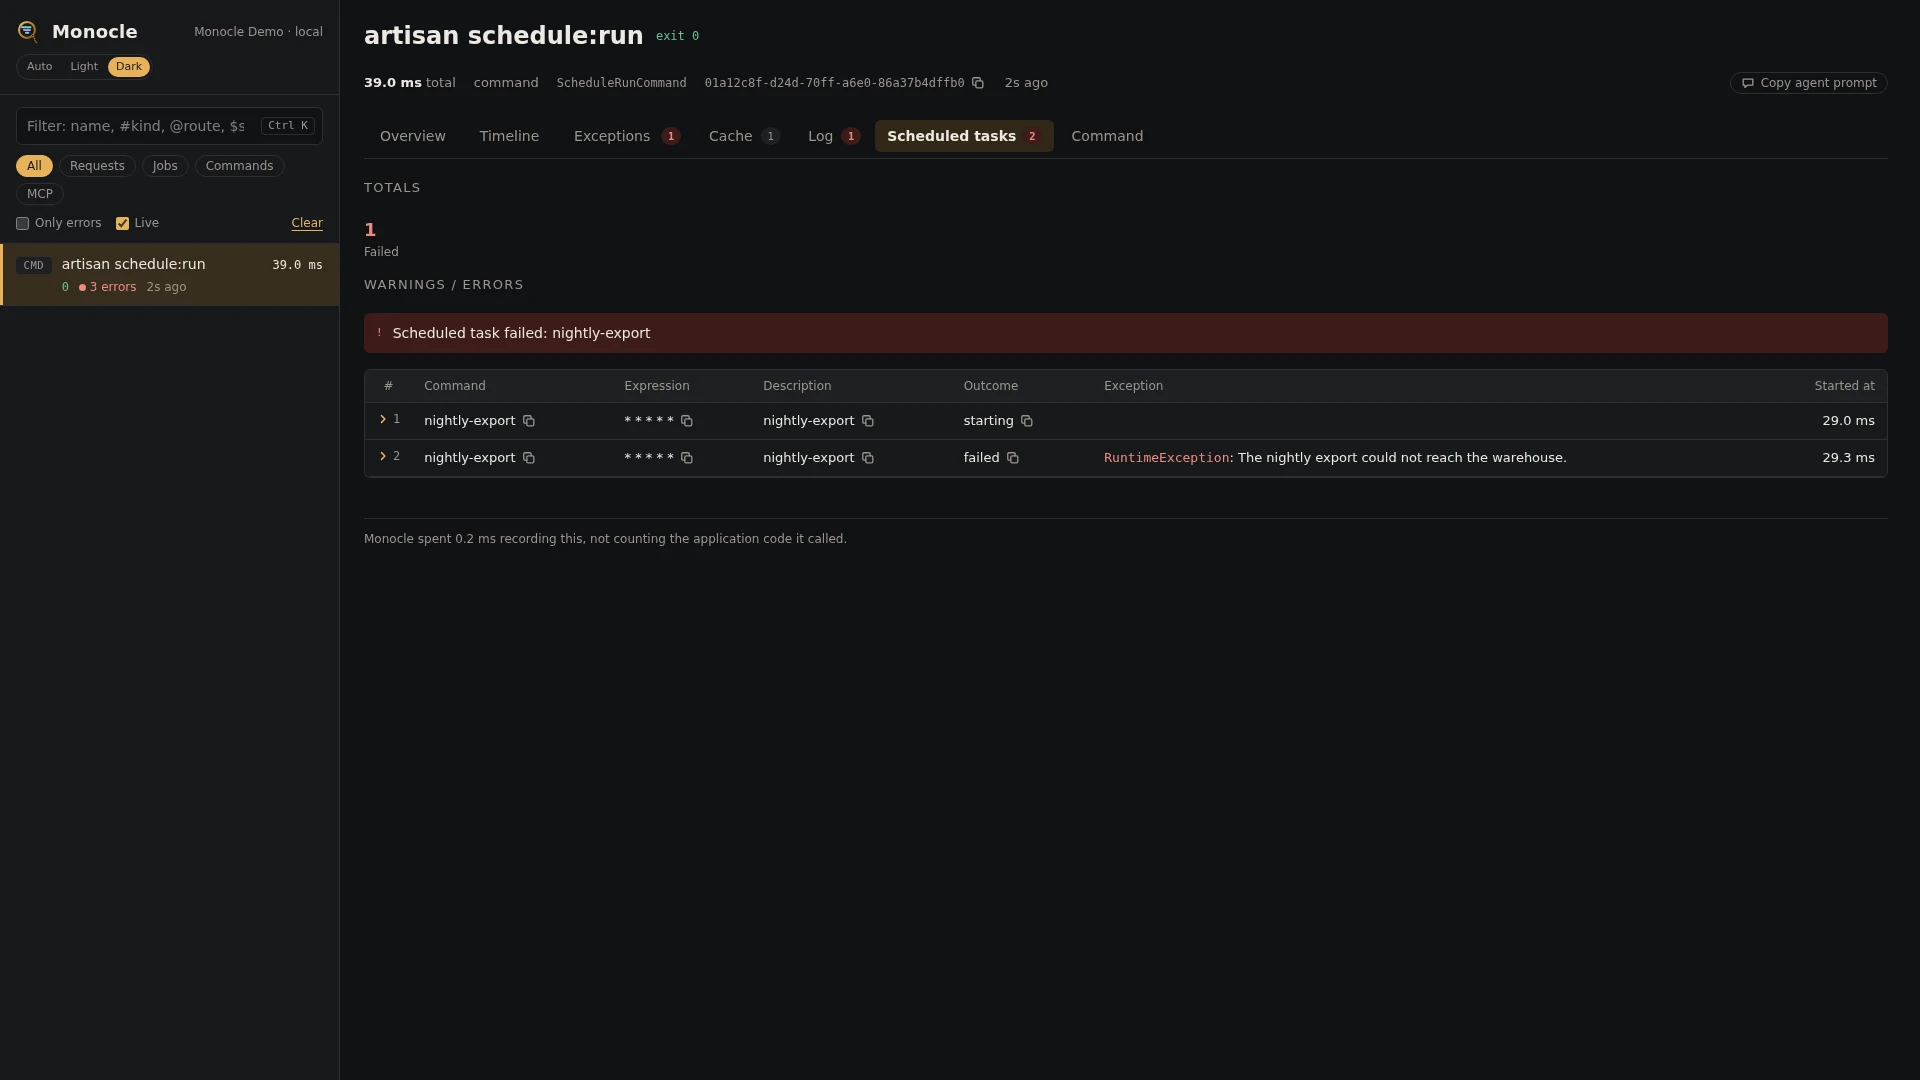Select the artisan schedule:run sidebar entry

coord(170,275)
